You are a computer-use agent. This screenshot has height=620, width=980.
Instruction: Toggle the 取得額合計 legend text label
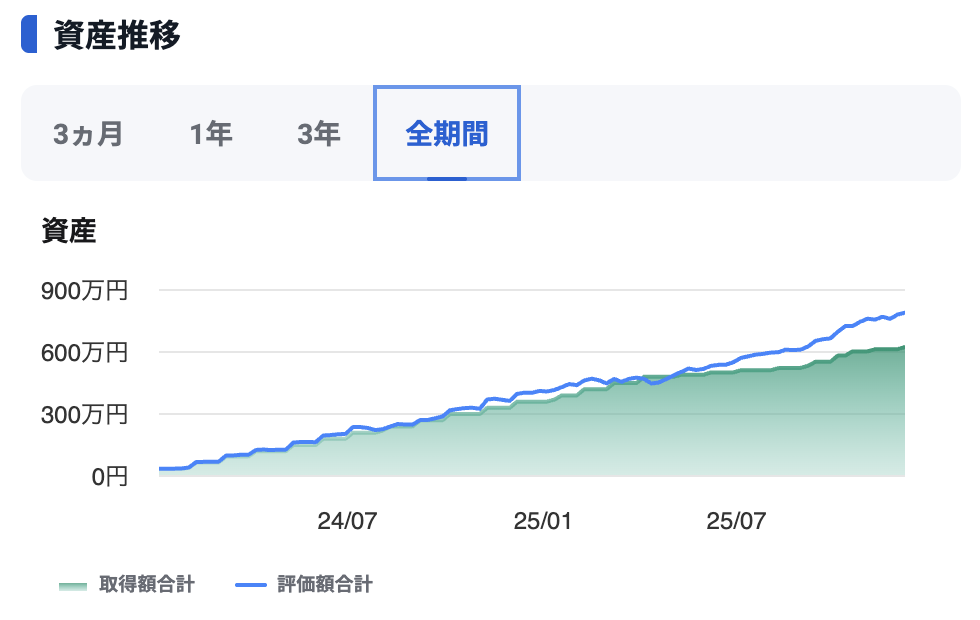pos(146,585)
